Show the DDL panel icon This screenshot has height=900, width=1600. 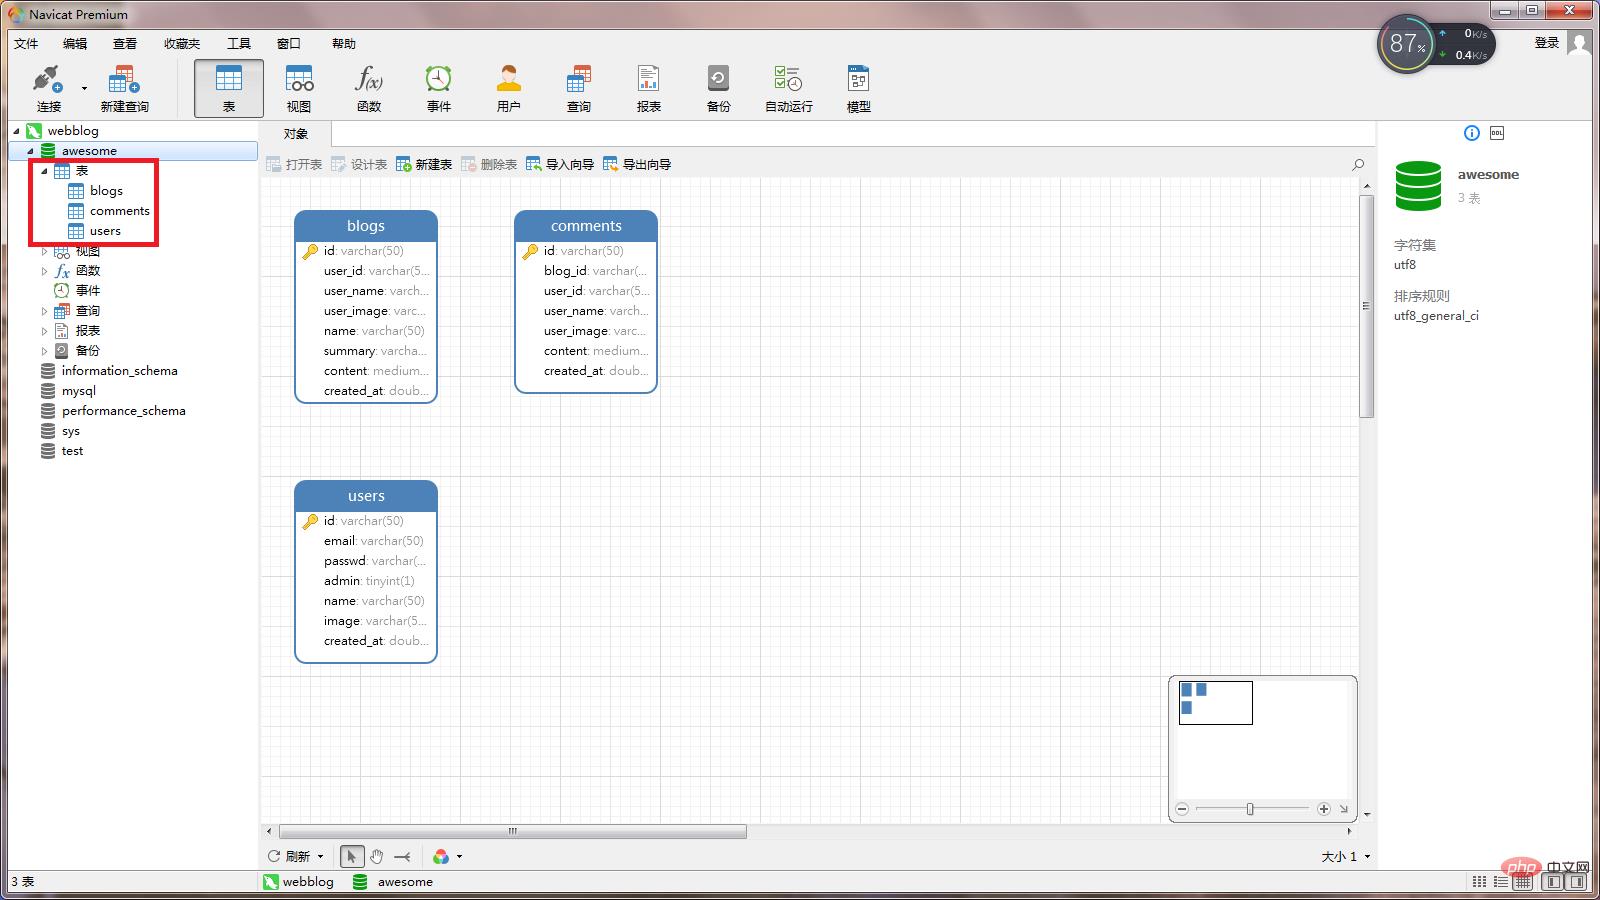click(1497, 133)
